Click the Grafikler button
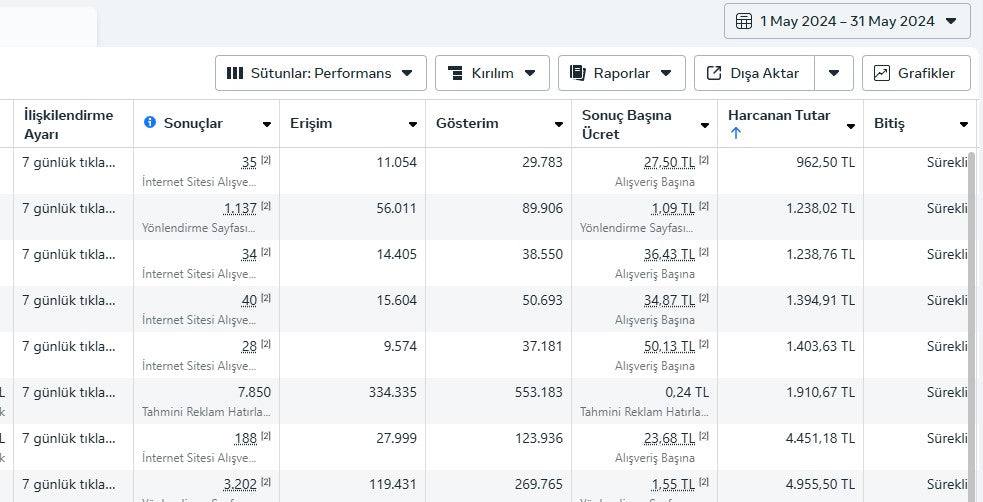This screenshot has width=983, height=502. click(916, 73)
